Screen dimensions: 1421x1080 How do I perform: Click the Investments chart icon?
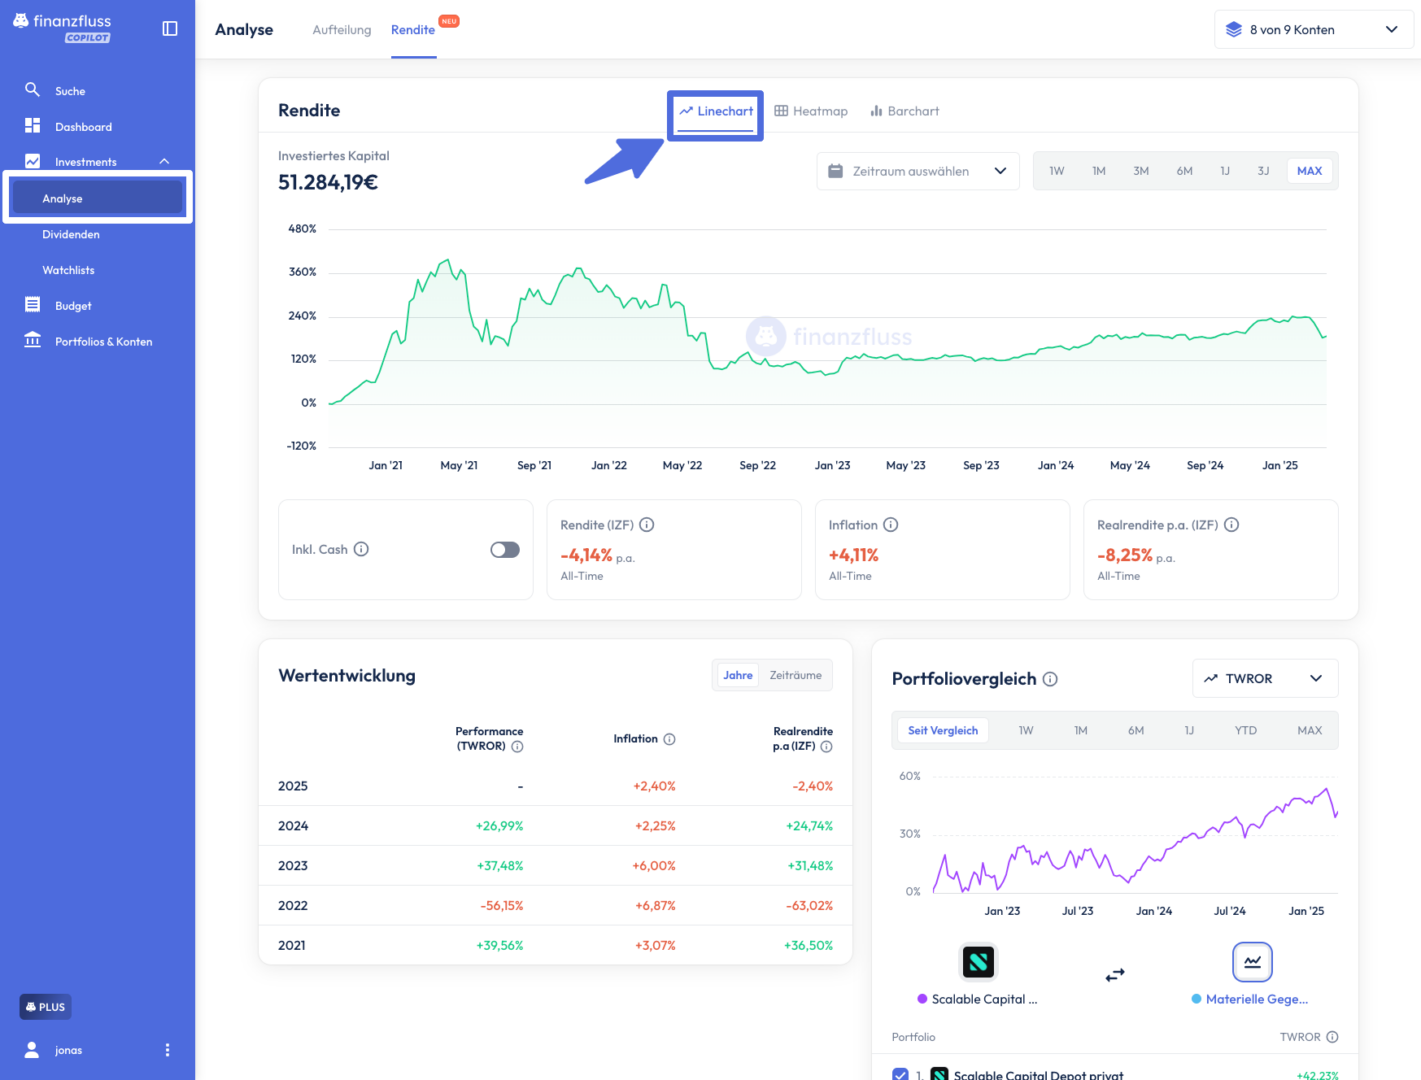32,161
